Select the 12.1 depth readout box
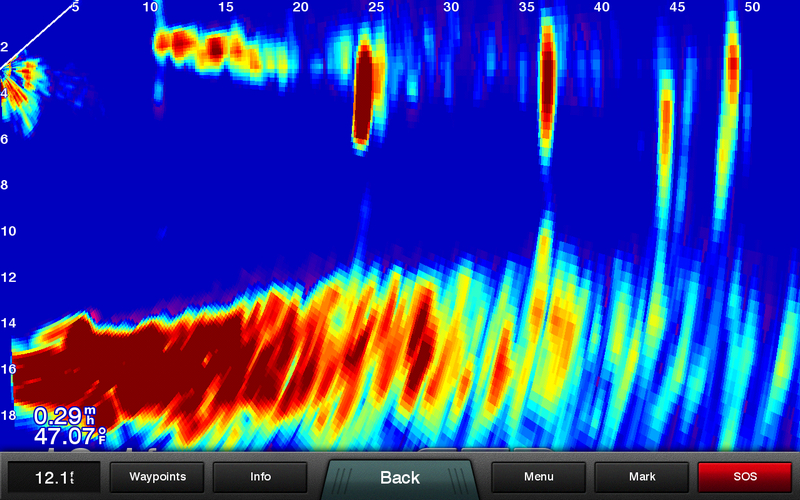This screenshot has width=800, height=500. (53, 477)
